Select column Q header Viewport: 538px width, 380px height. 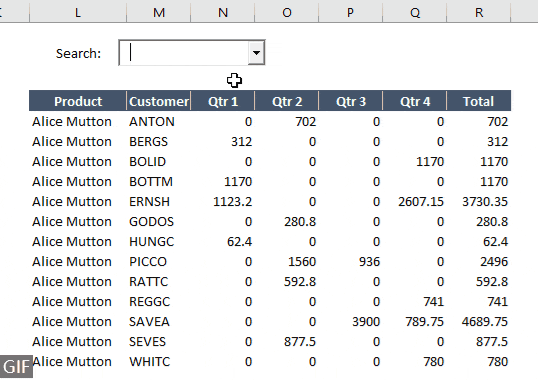point(414,12)
